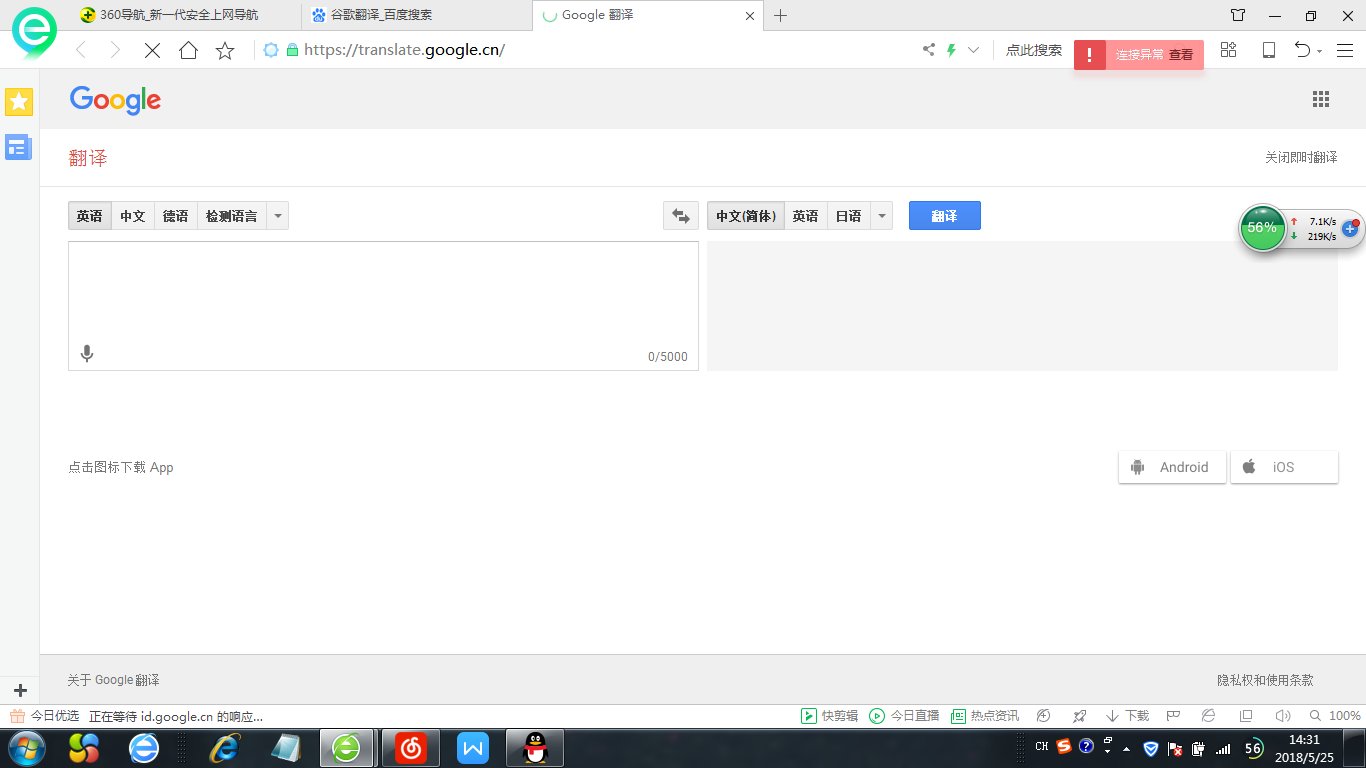This screenshot has height=768, width=1366.
Task: Open the yellow favorites sidebar icon
Action: click(19, 101)
